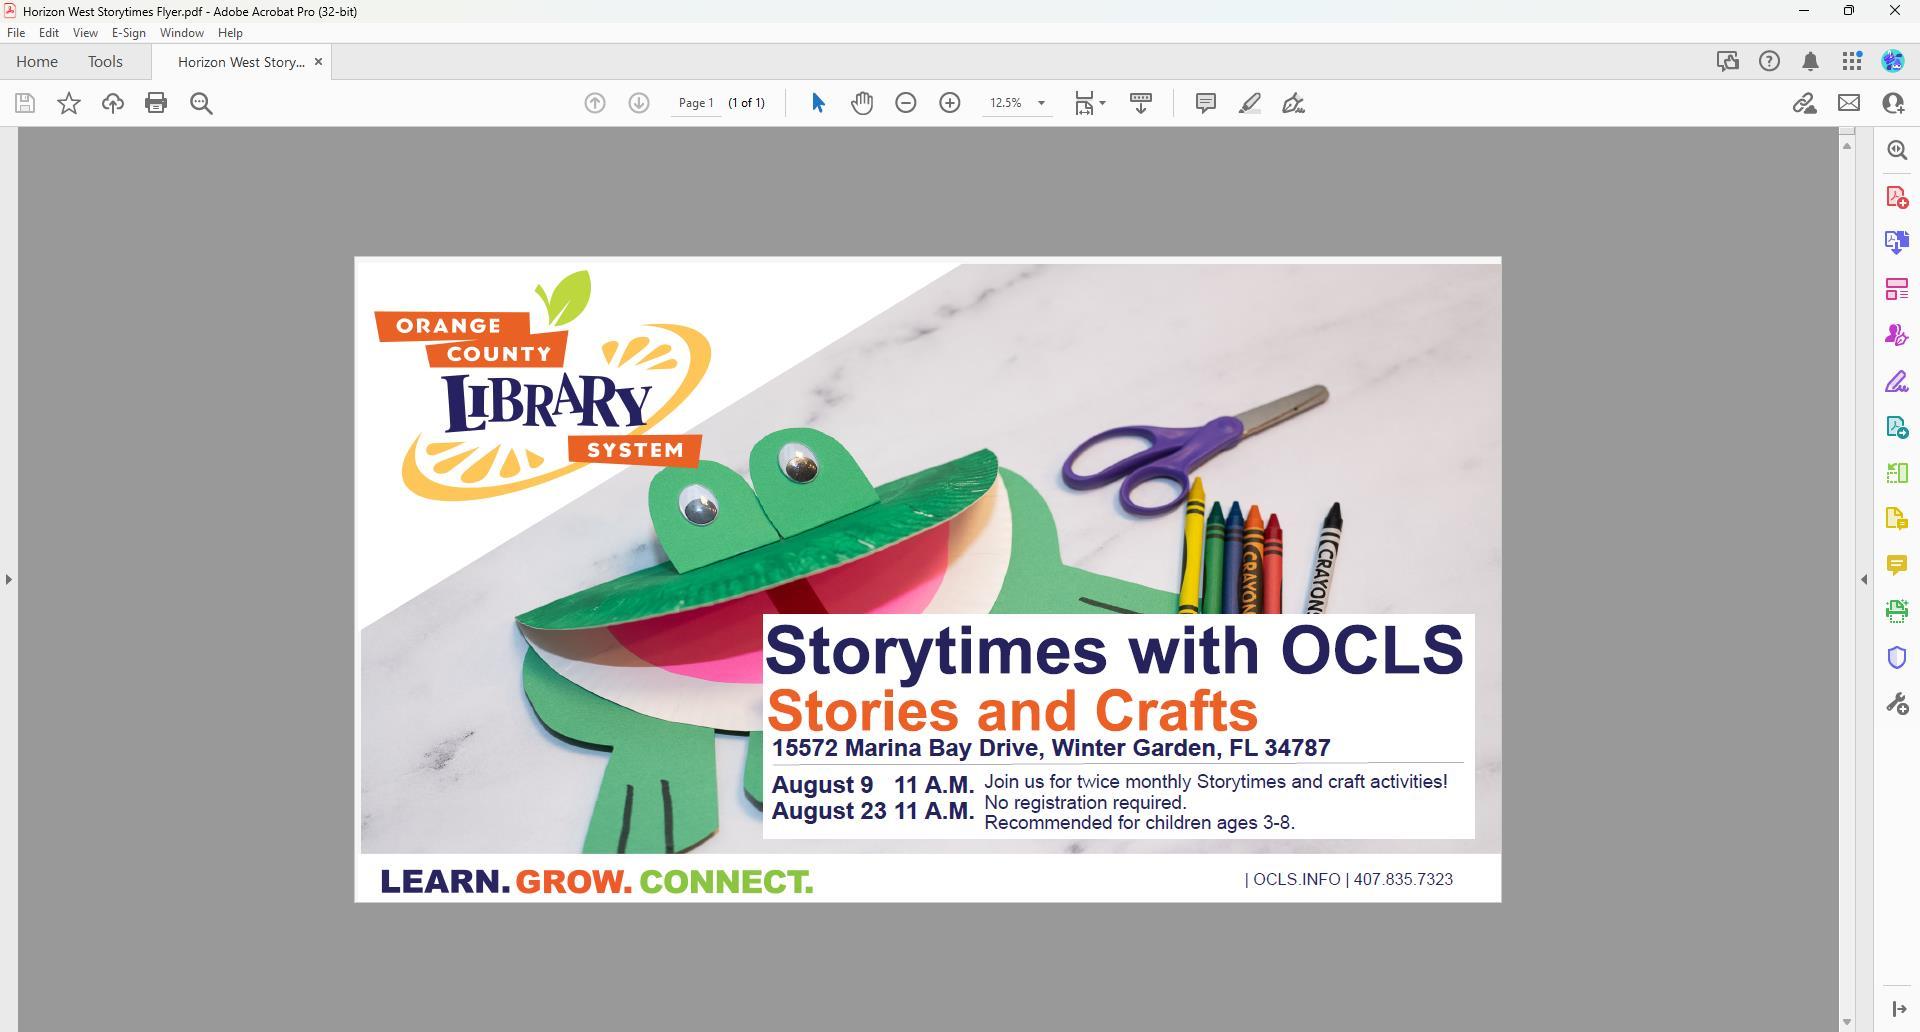Click the scrolling mode tool icon
Viewport: 1920px width, 1032px height.
click(x=1141, y=103)
